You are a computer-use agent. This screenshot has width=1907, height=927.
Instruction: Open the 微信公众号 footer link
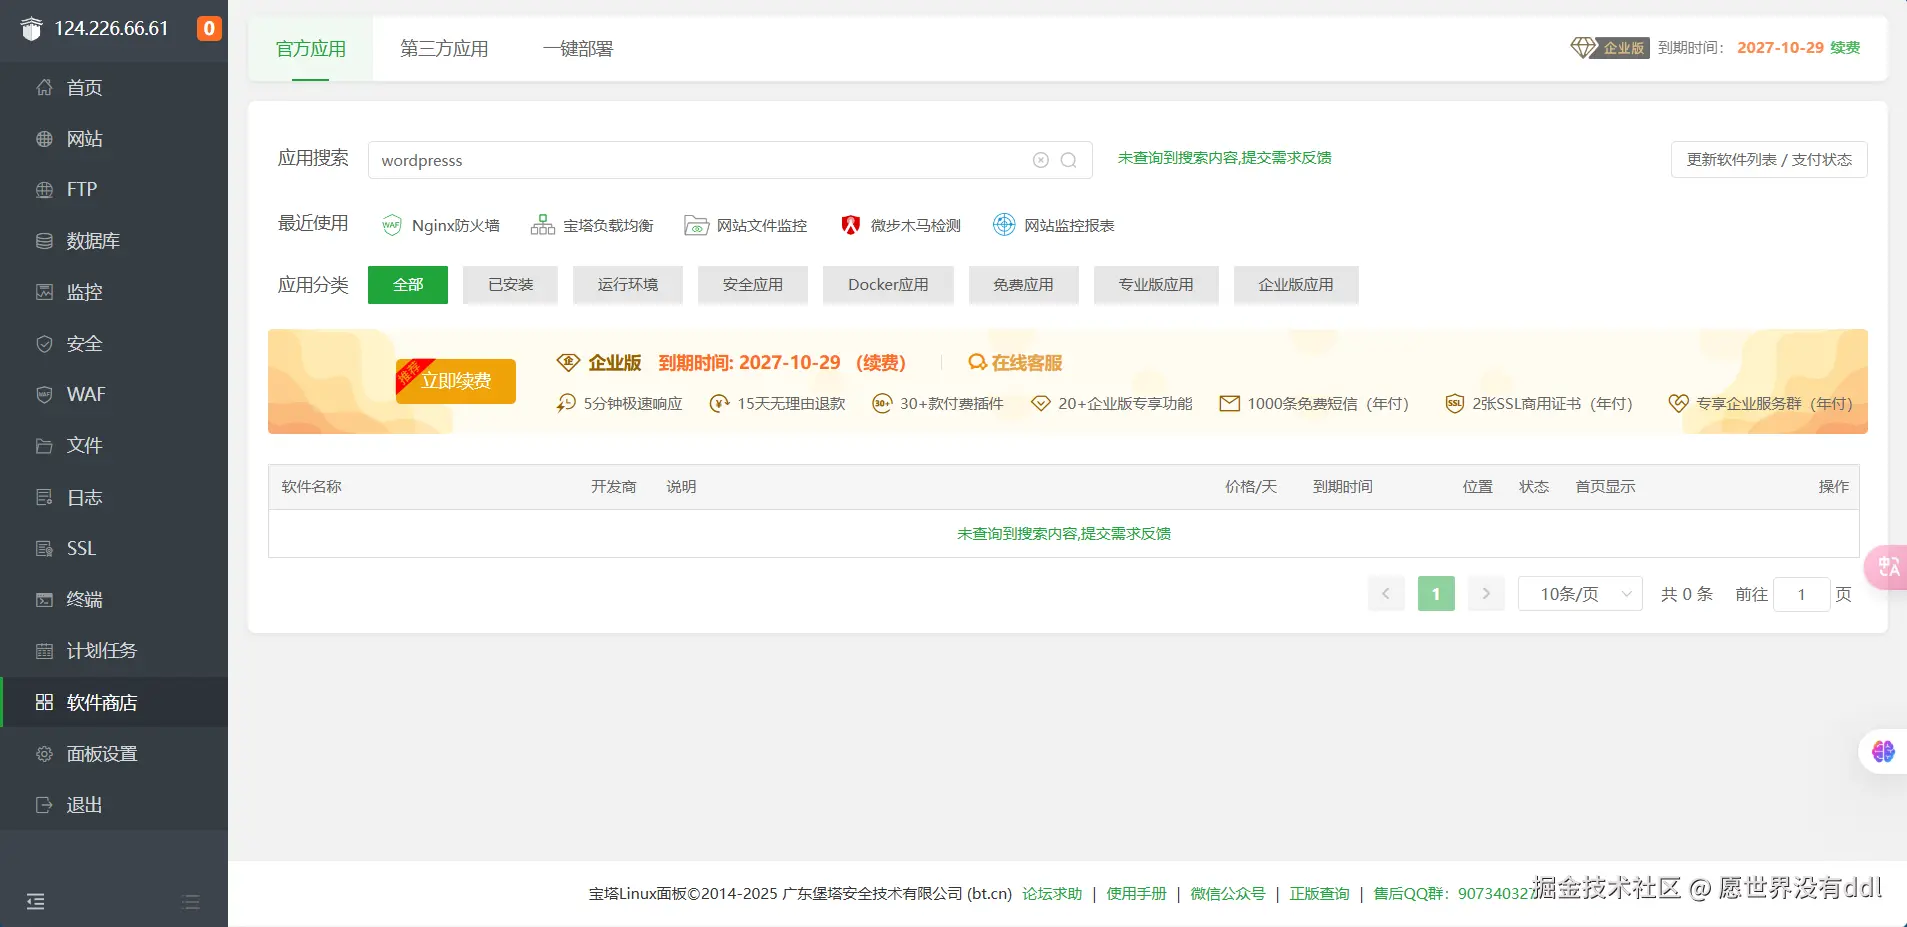click(x=1228, y=894)
